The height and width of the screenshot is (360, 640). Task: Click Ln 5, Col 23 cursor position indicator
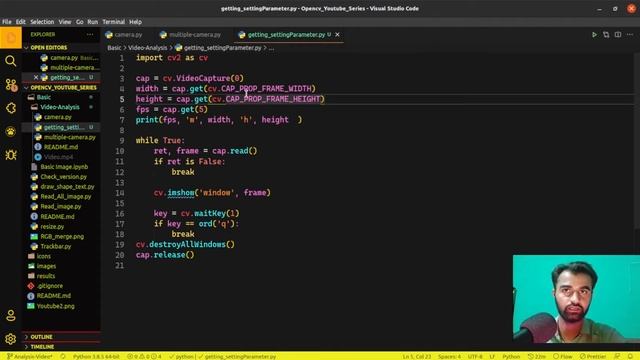coord(417,356)
